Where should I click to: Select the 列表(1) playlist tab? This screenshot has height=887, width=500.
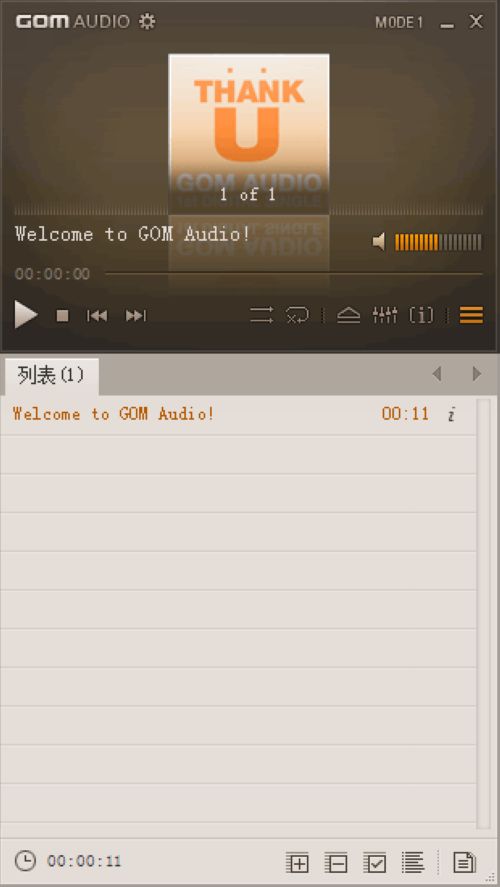[51, 376]
